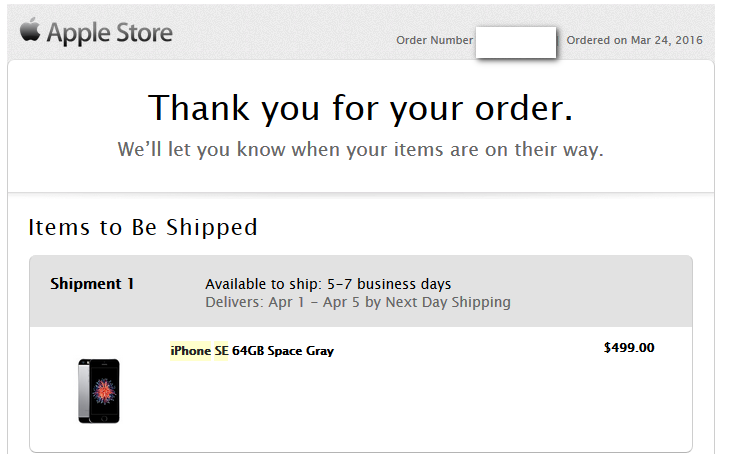
Task: Click the items on their way message
Action: pos(360,151)
